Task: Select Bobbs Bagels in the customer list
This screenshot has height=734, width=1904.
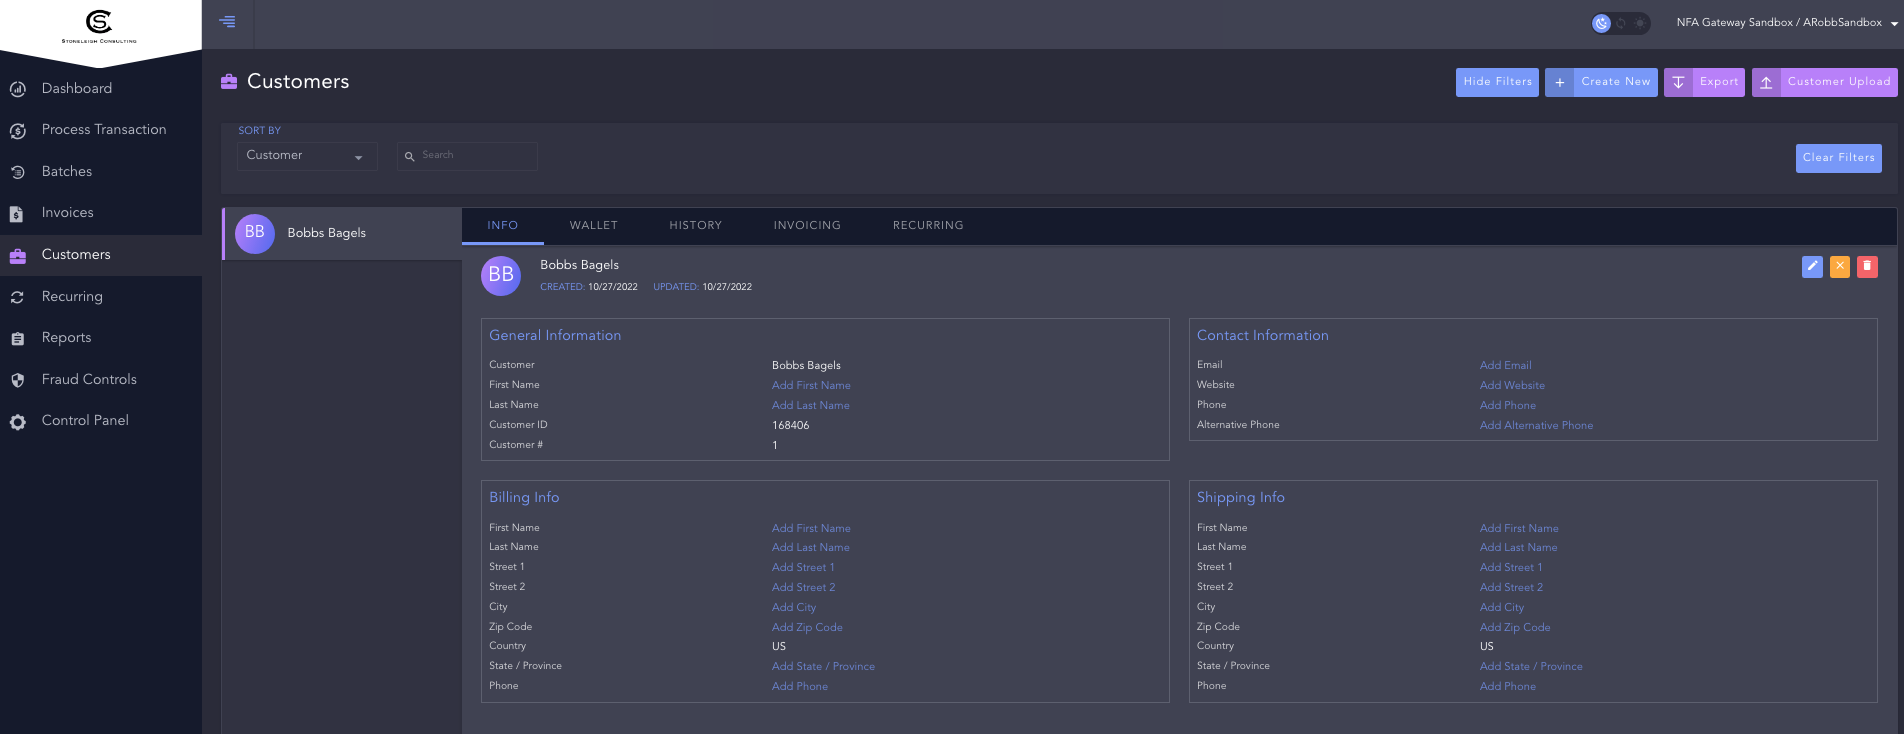Action: tap(342, 233)
